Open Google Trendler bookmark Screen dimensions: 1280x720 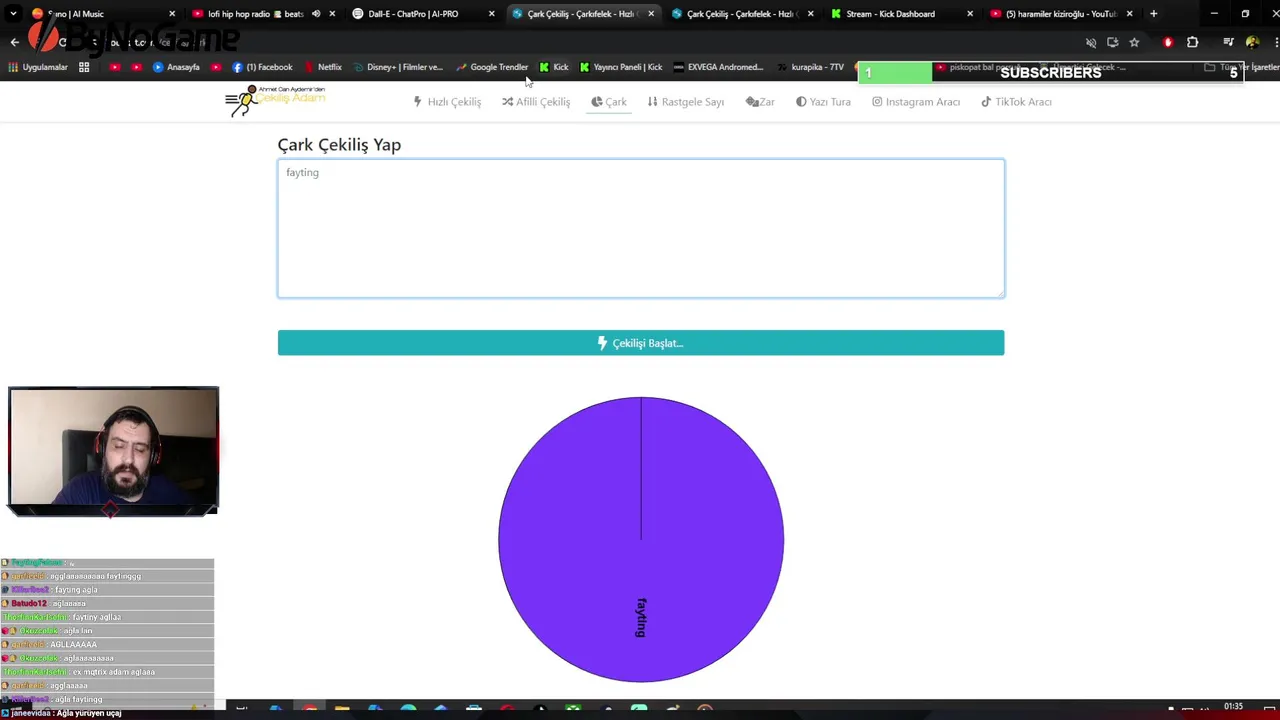tap(492, 67)
